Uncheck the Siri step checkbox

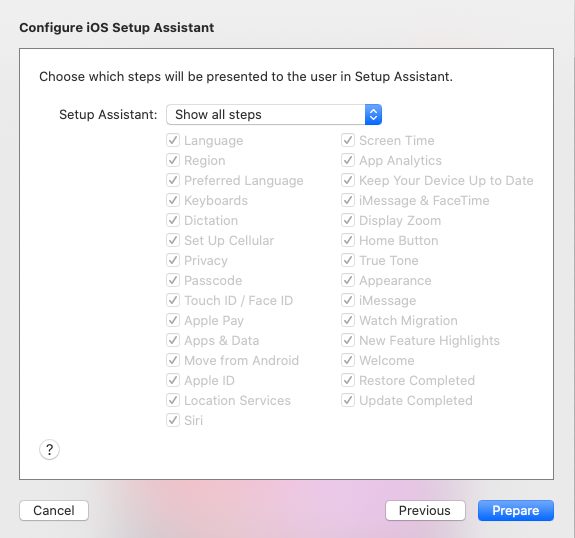tap(173, 420)
